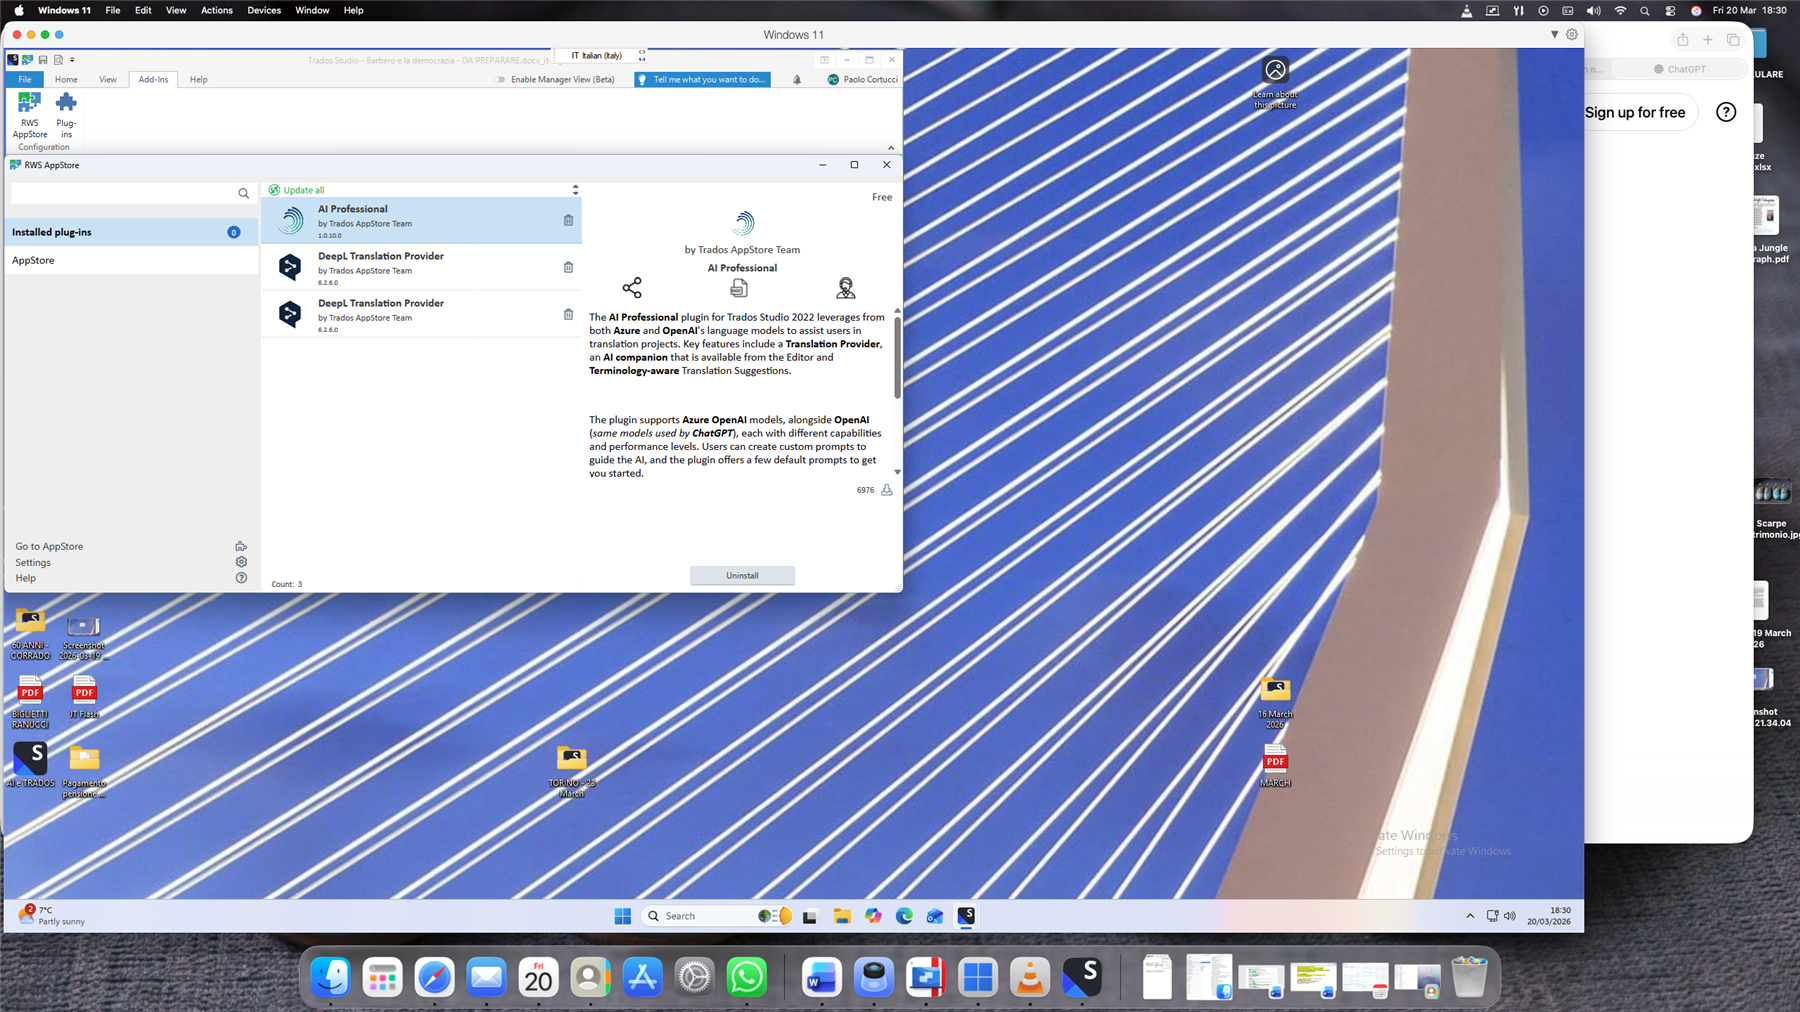
Task: Select the share icon for AI Professional
Action: coord(632,288)
